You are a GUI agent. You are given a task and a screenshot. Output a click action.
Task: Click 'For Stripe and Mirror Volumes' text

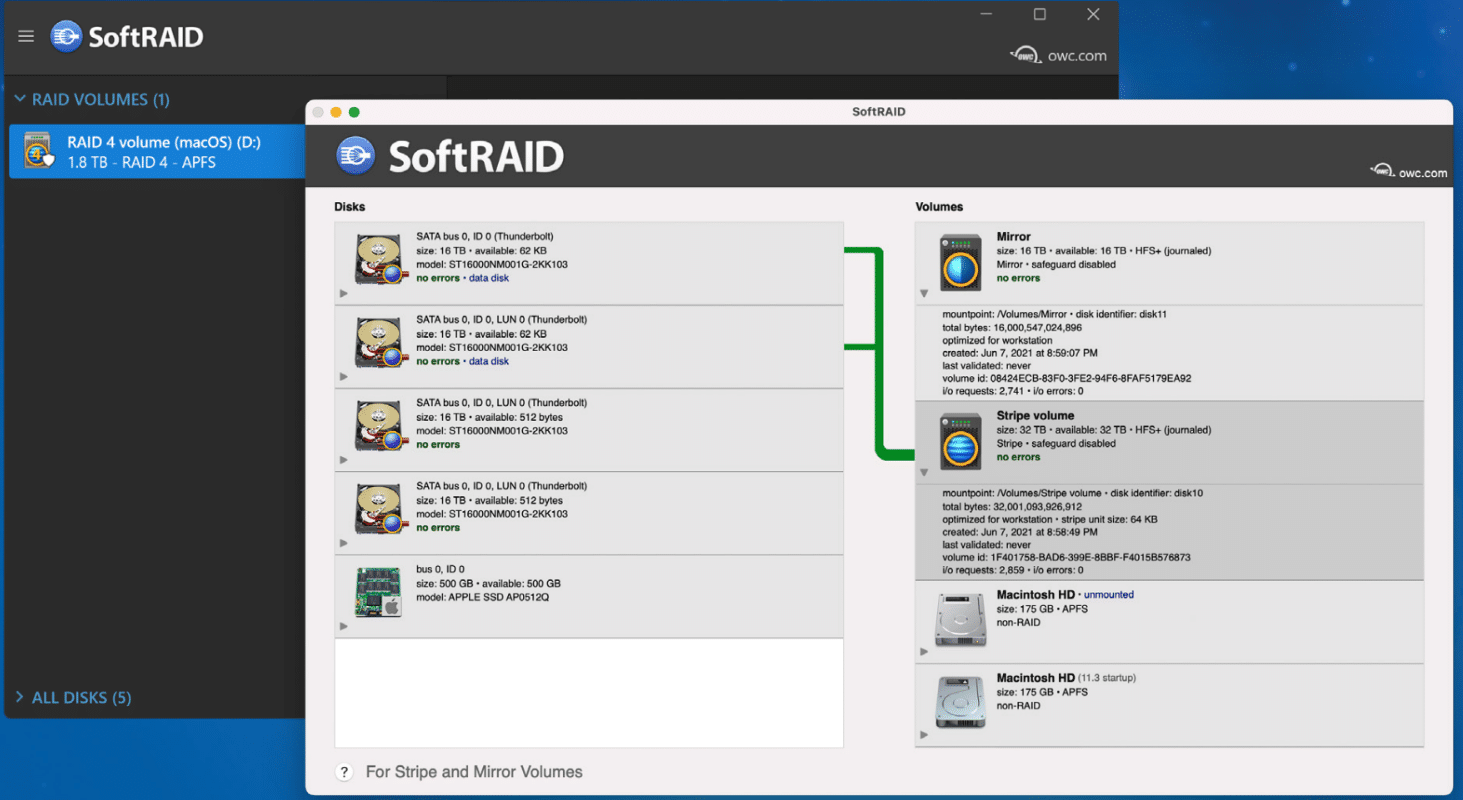474,772
